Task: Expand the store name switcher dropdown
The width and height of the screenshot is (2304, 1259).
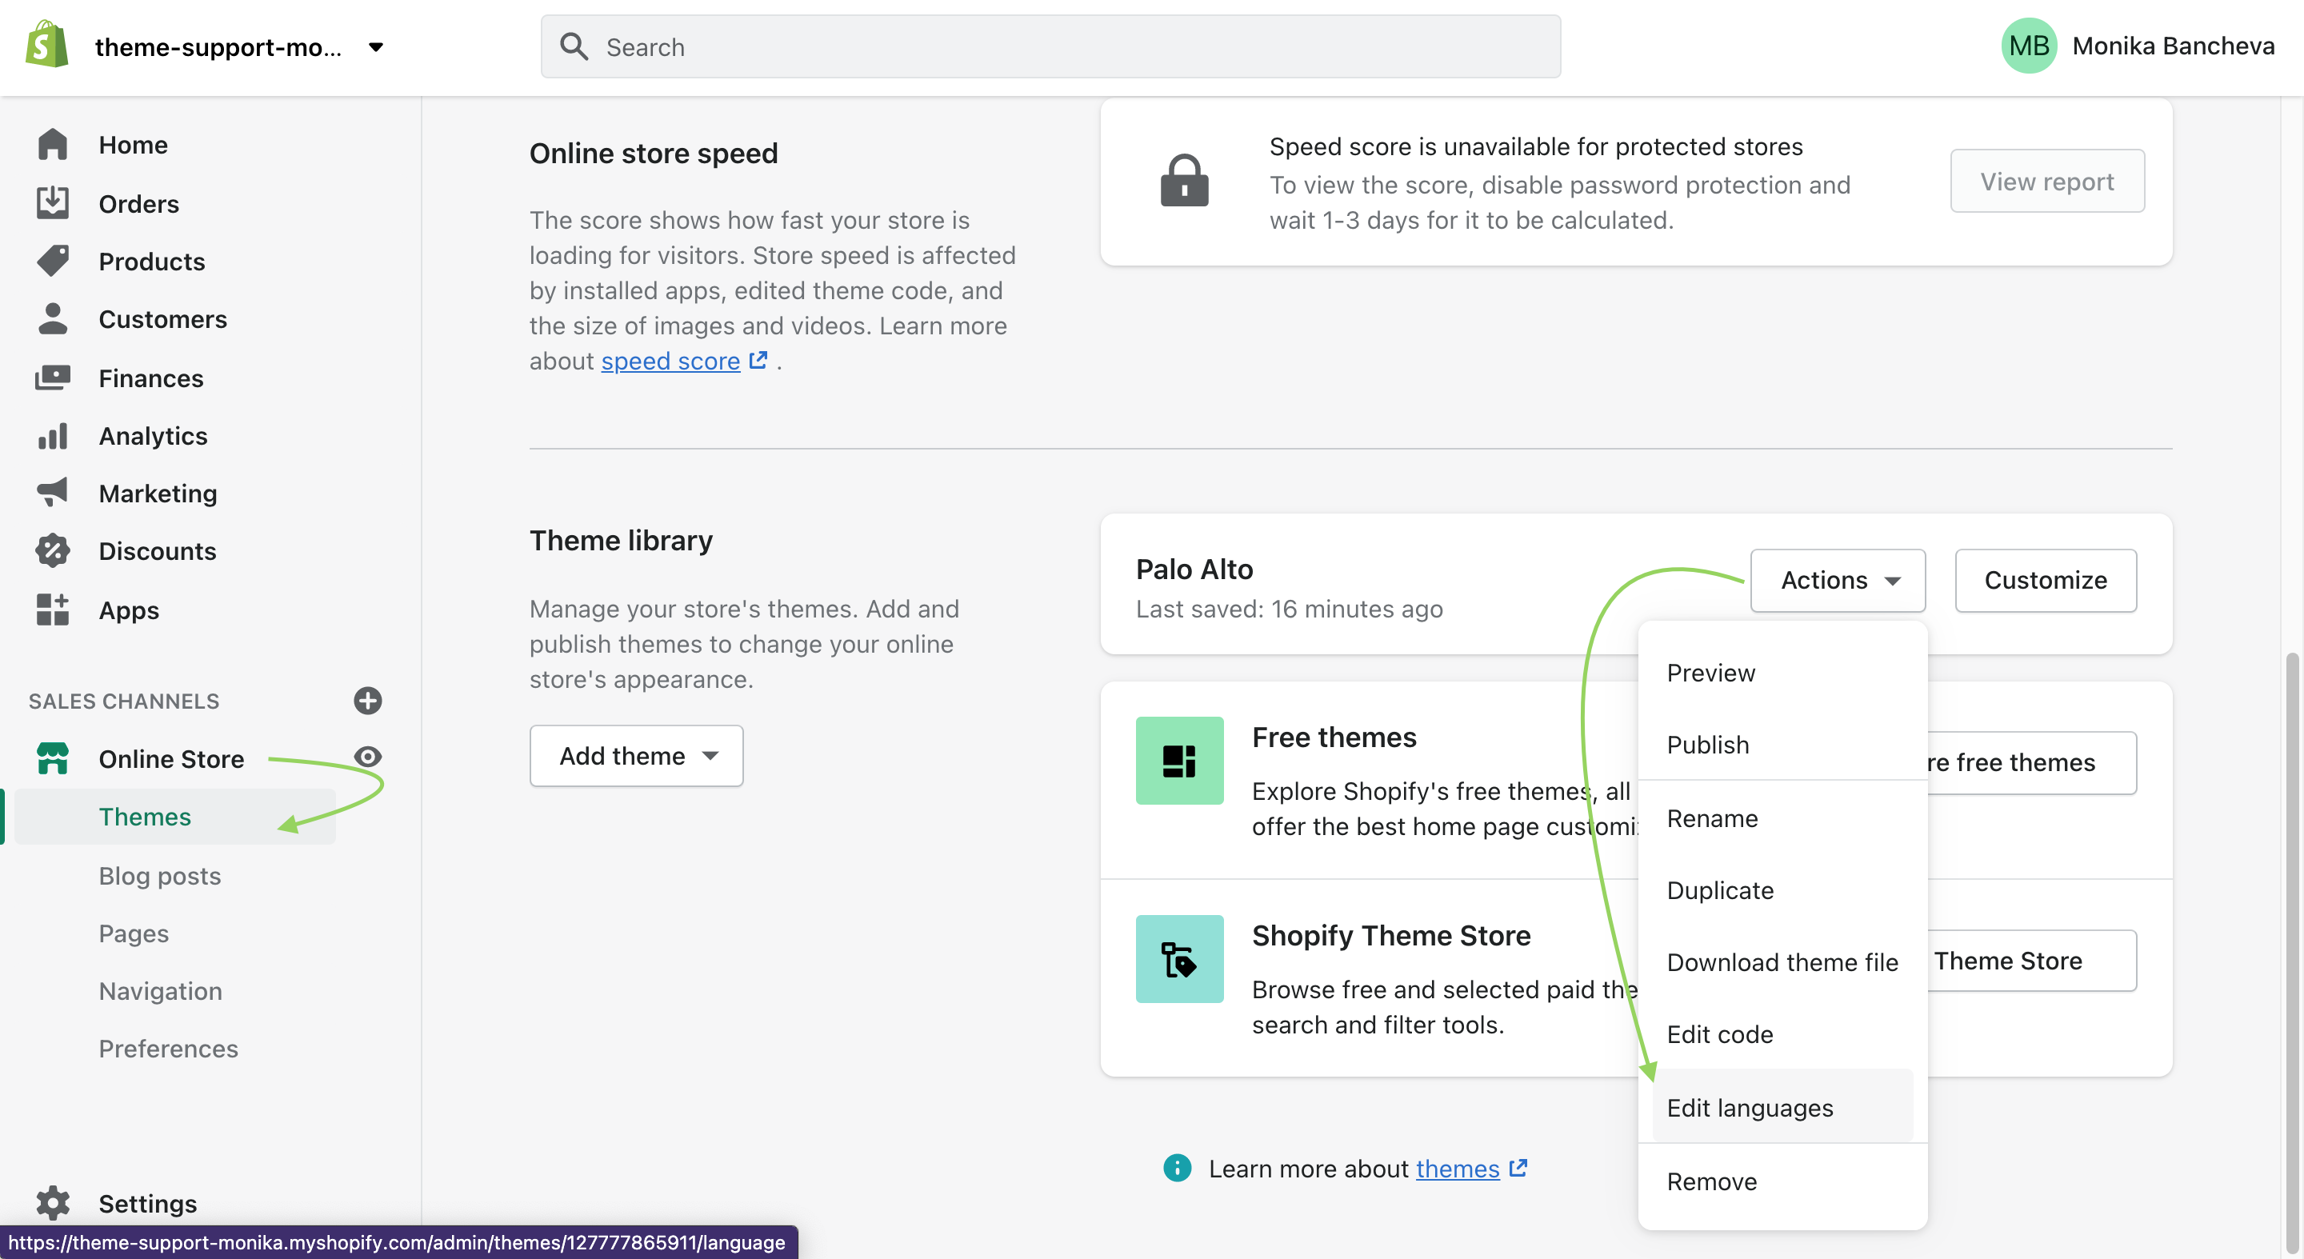Action: coord(376,47)
